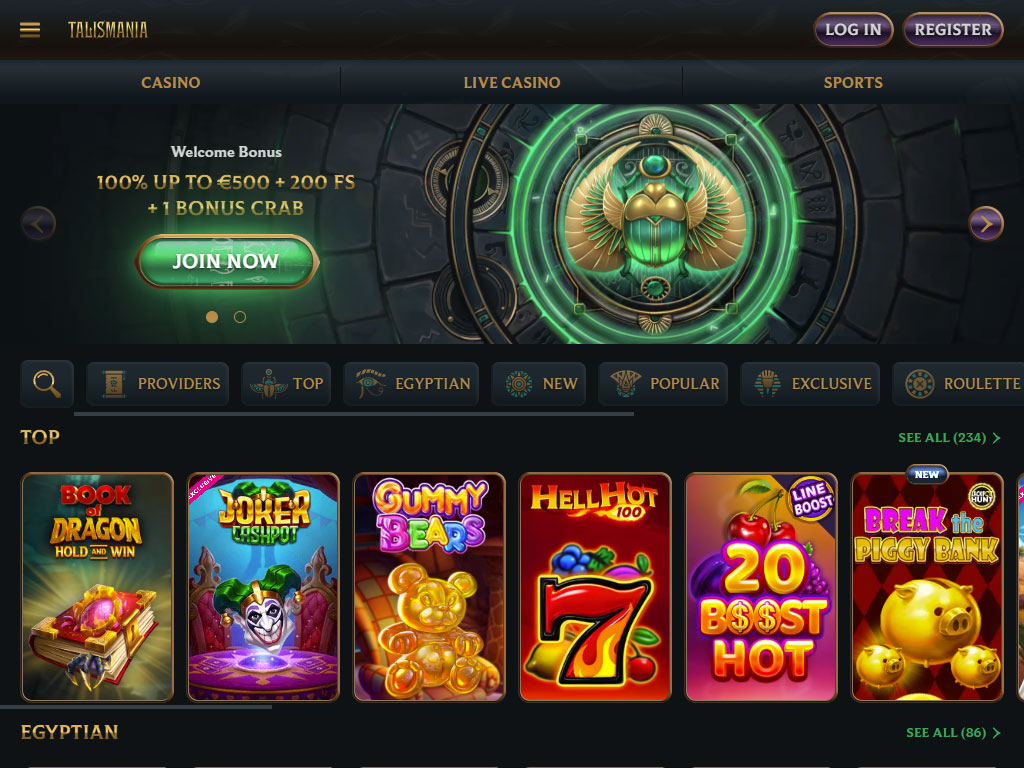The height and width of the screenshot is (768, 1024).
Task: Switch to first banner slide dot
Action: click(x=212, y=317)
